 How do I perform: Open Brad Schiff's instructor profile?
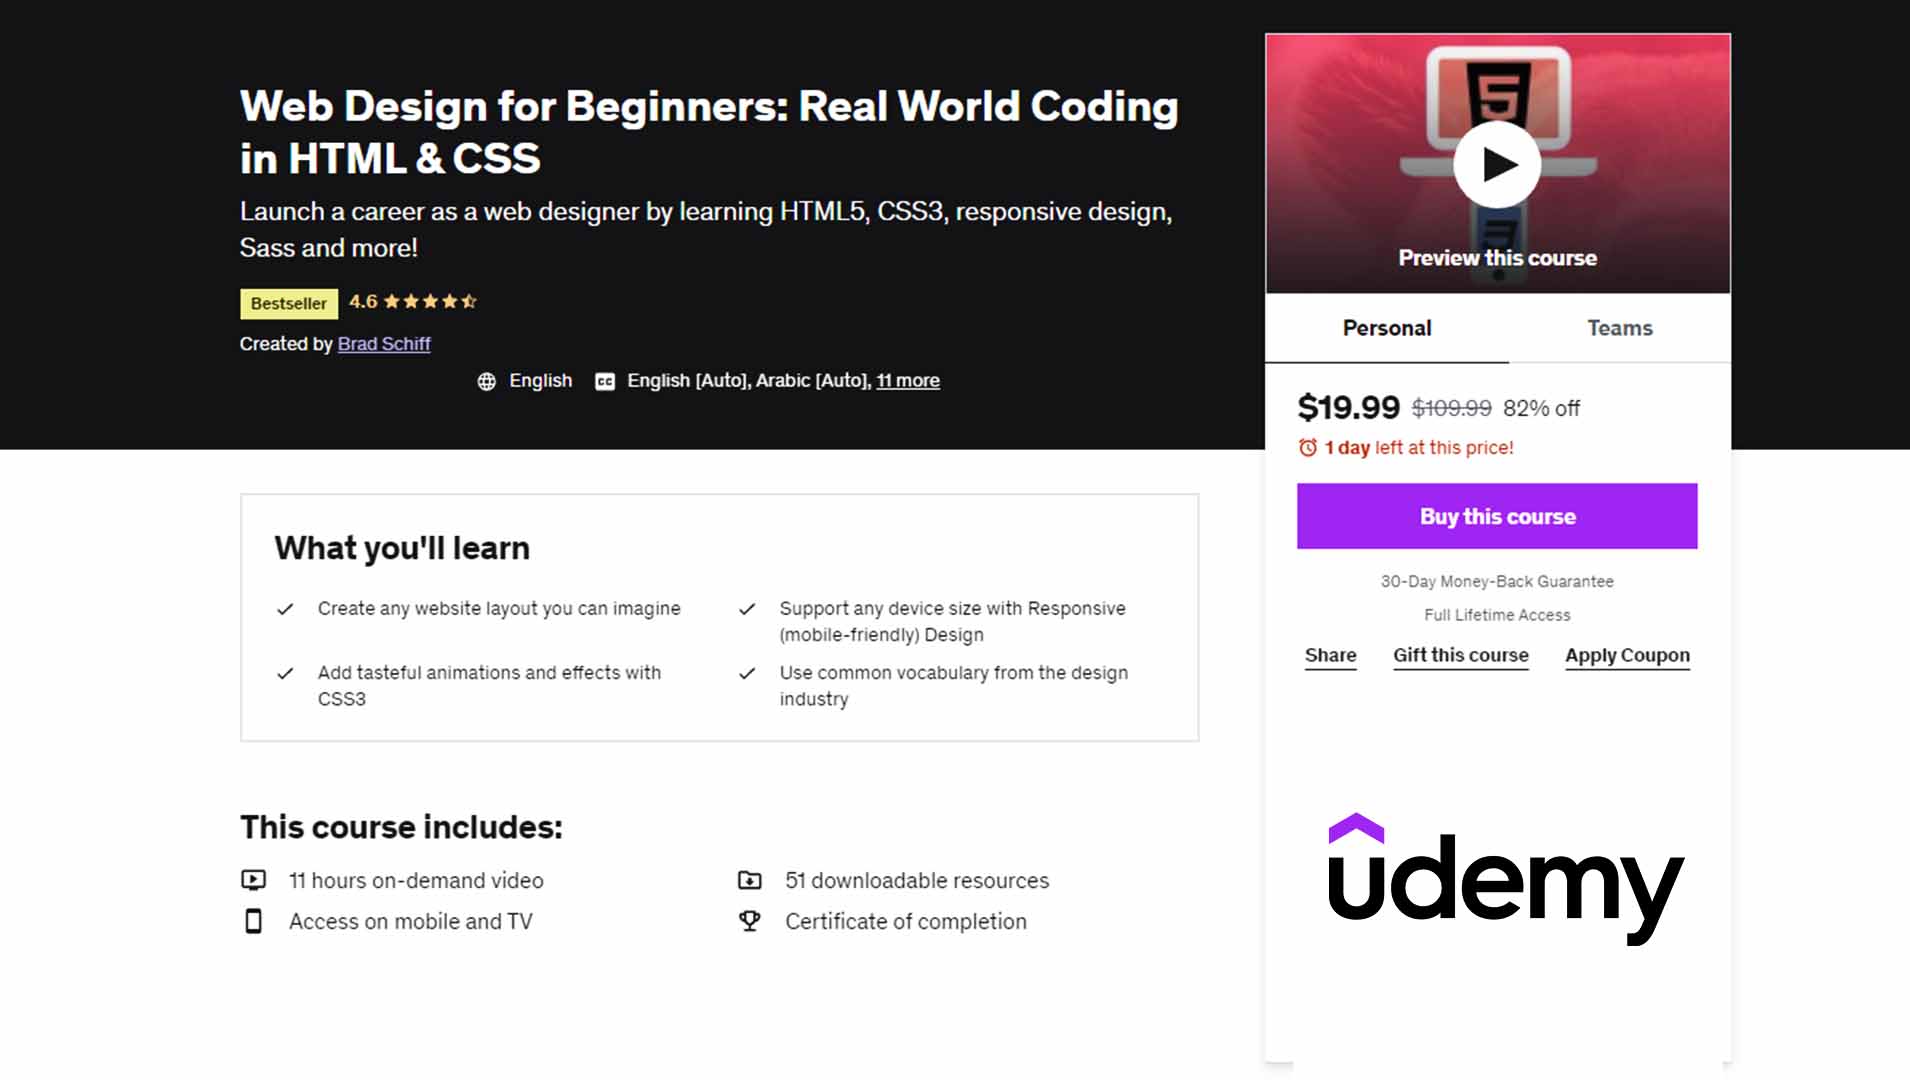click(x=384, y=343)
